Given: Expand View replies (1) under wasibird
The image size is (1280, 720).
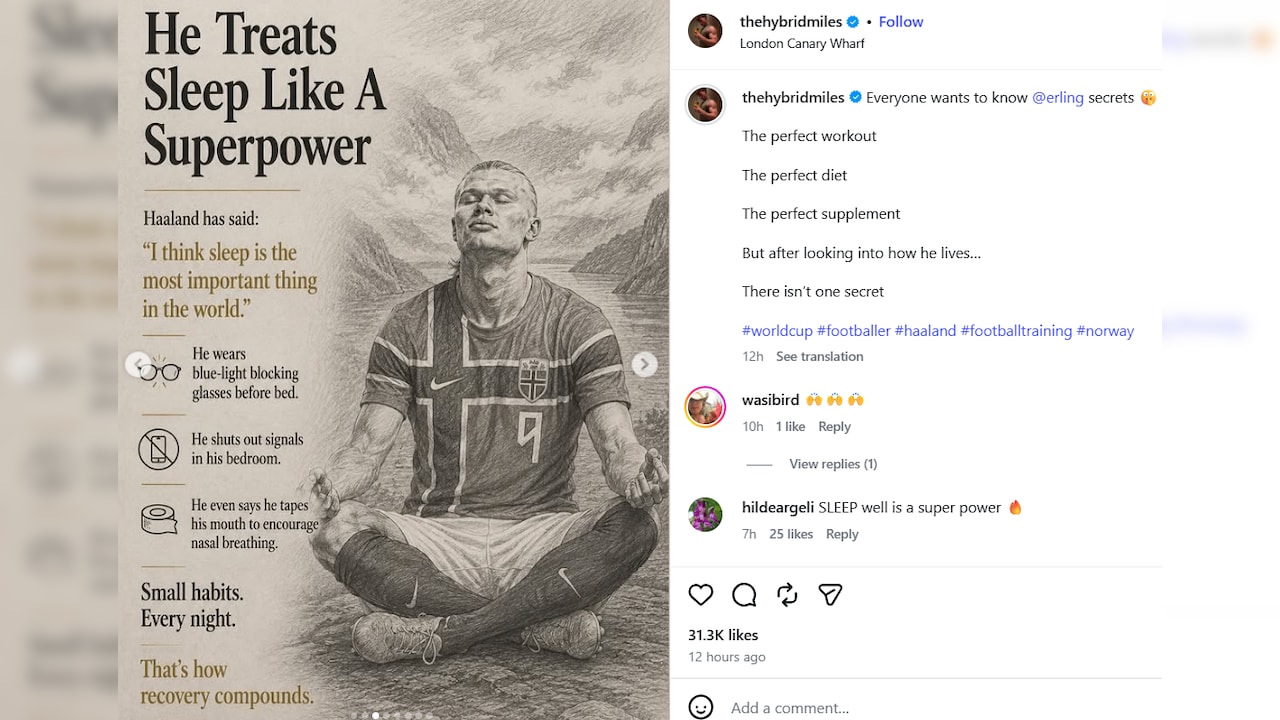Looking at the screenshot, I should (833, 464).
